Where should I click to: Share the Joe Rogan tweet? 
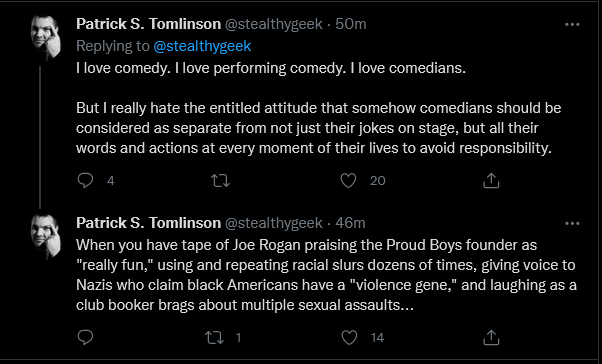(491, 338)
